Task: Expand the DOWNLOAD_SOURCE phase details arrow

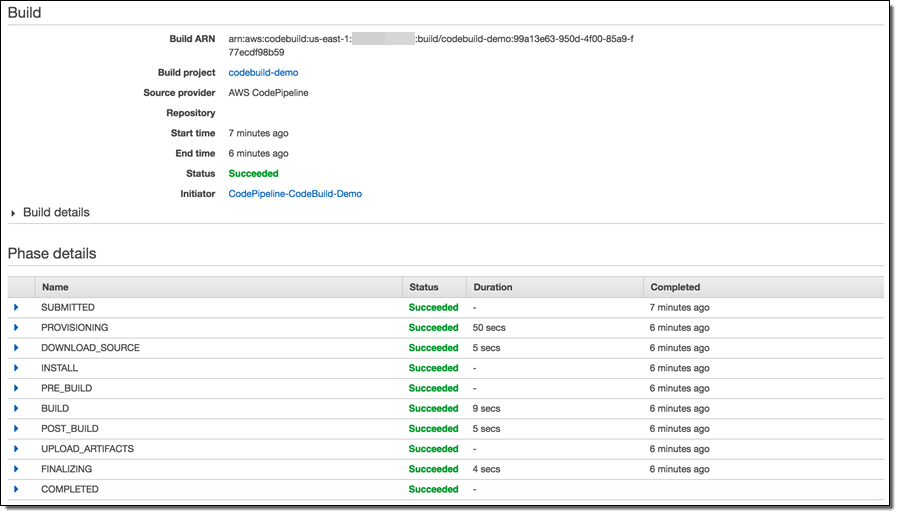Action: (x=16, y=348)
